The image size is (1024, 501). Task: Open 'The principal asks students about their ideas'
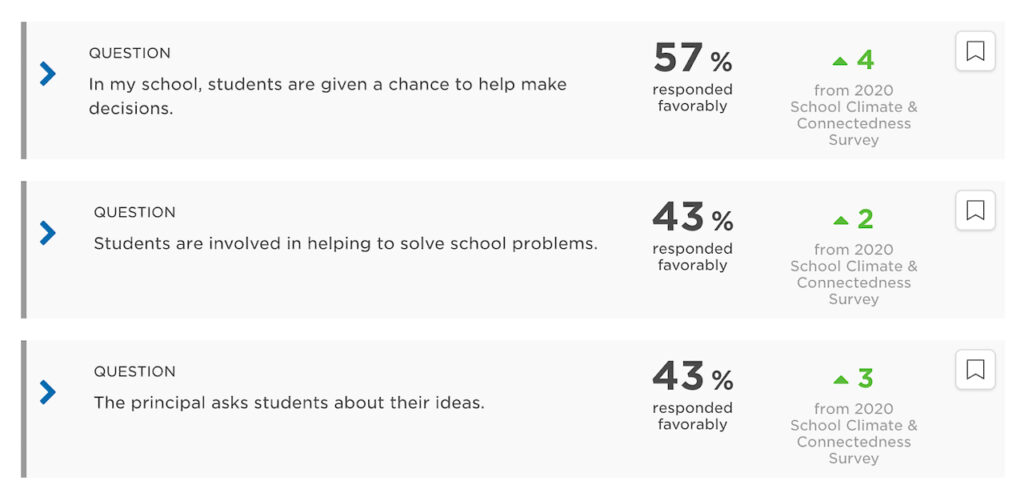(x=289, y=403)
